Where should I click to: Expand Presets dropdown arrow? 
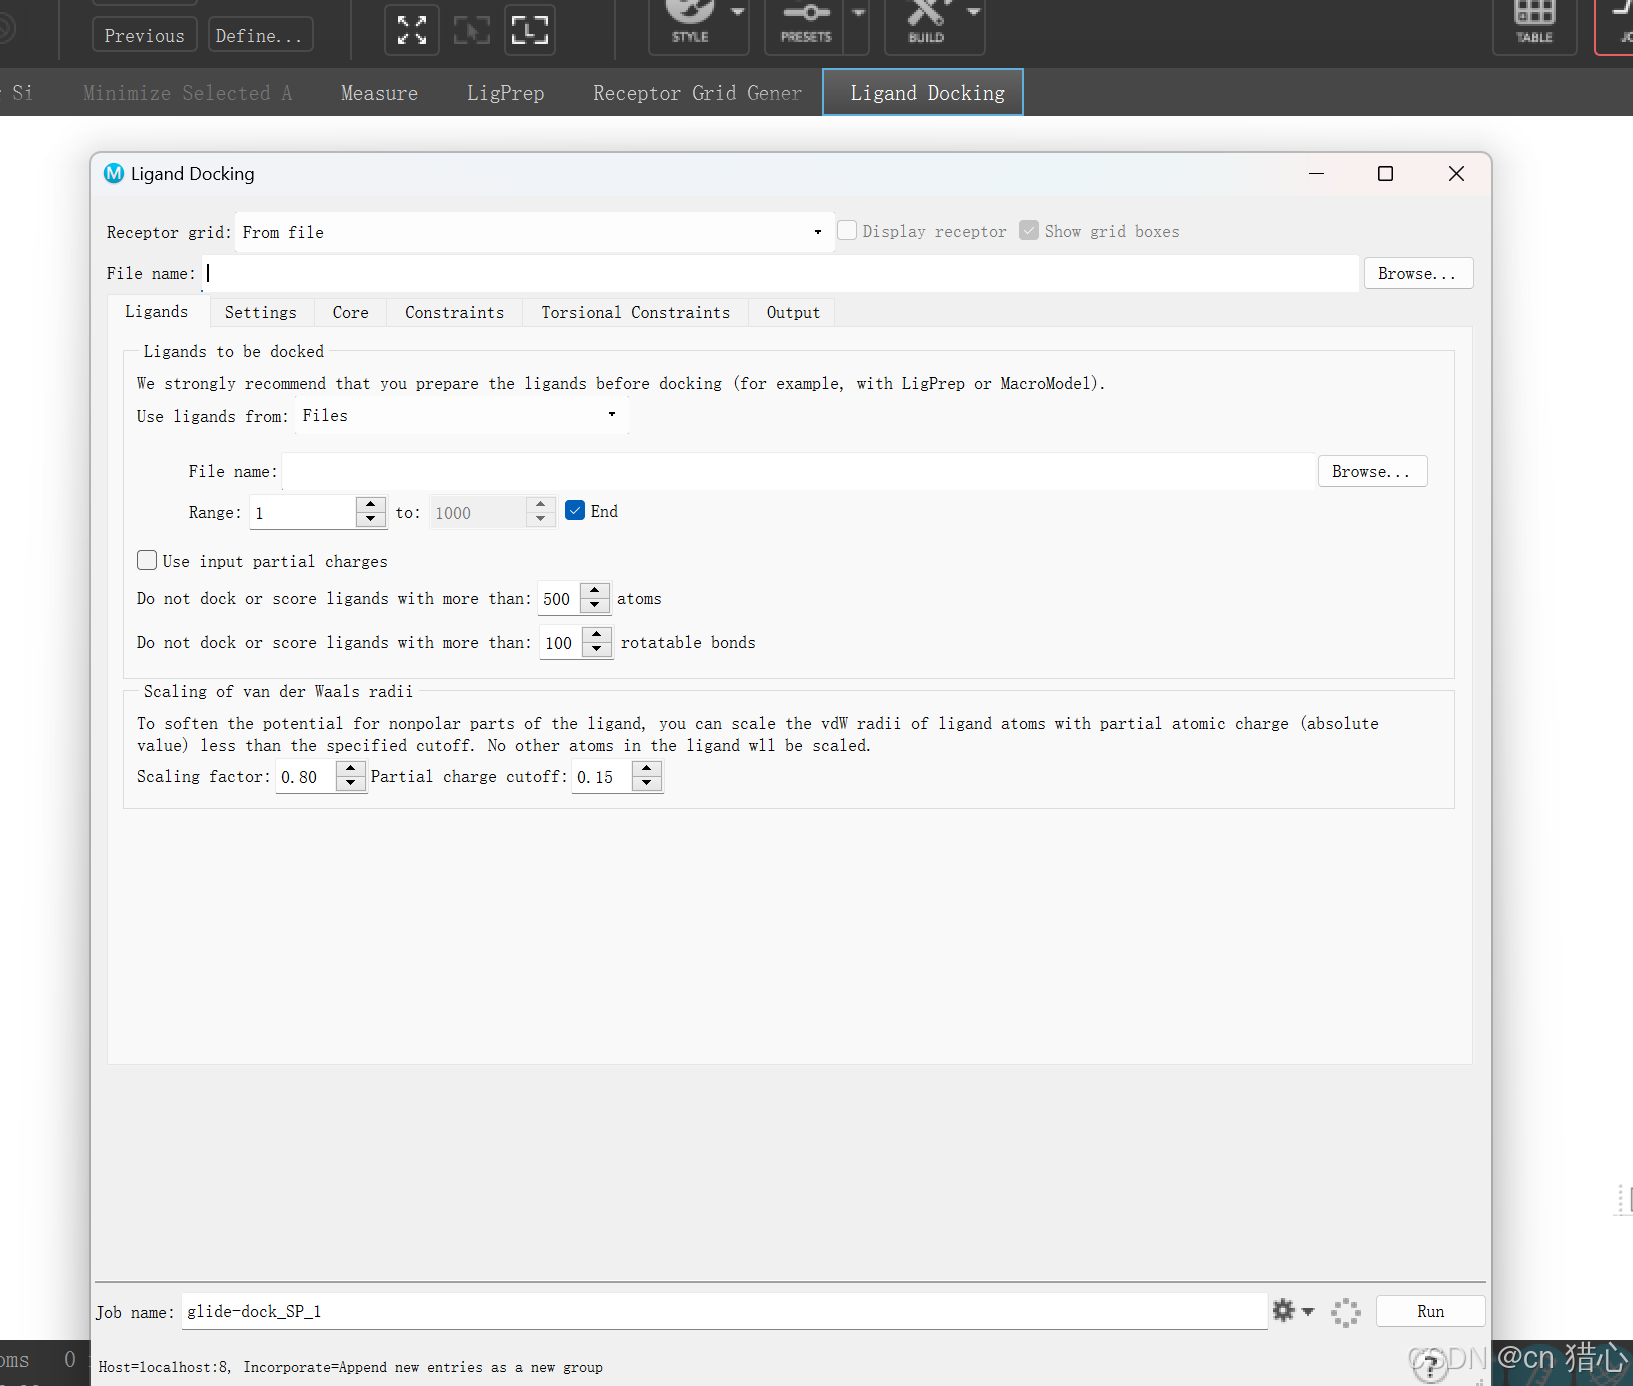858,12
